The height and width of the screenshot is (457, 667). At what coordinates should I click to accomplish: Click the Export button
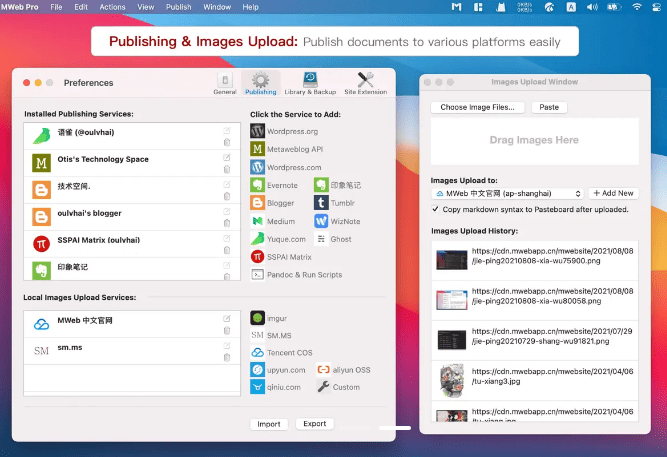coord(314,424)
